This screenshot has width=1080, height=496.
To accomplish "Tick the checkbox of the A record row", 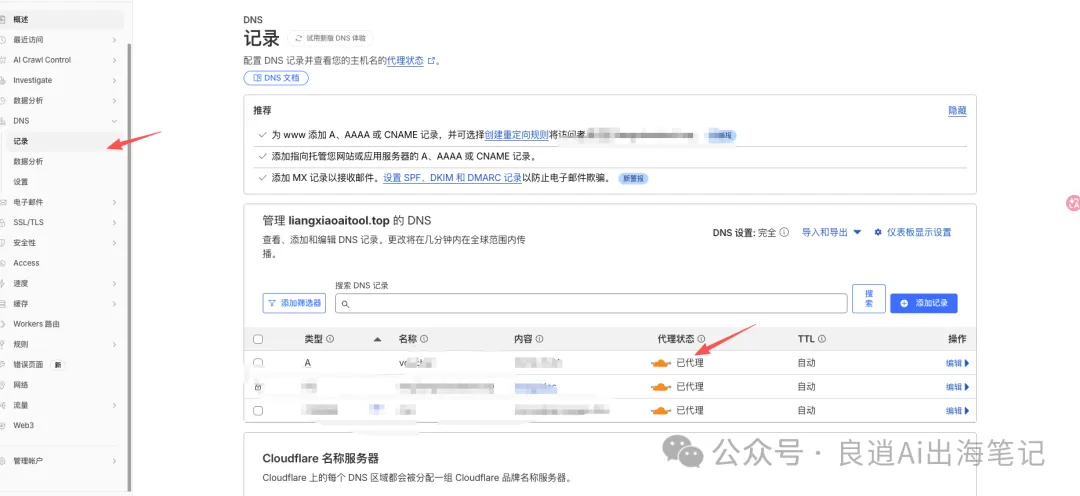I will click(x=258, y=362).
